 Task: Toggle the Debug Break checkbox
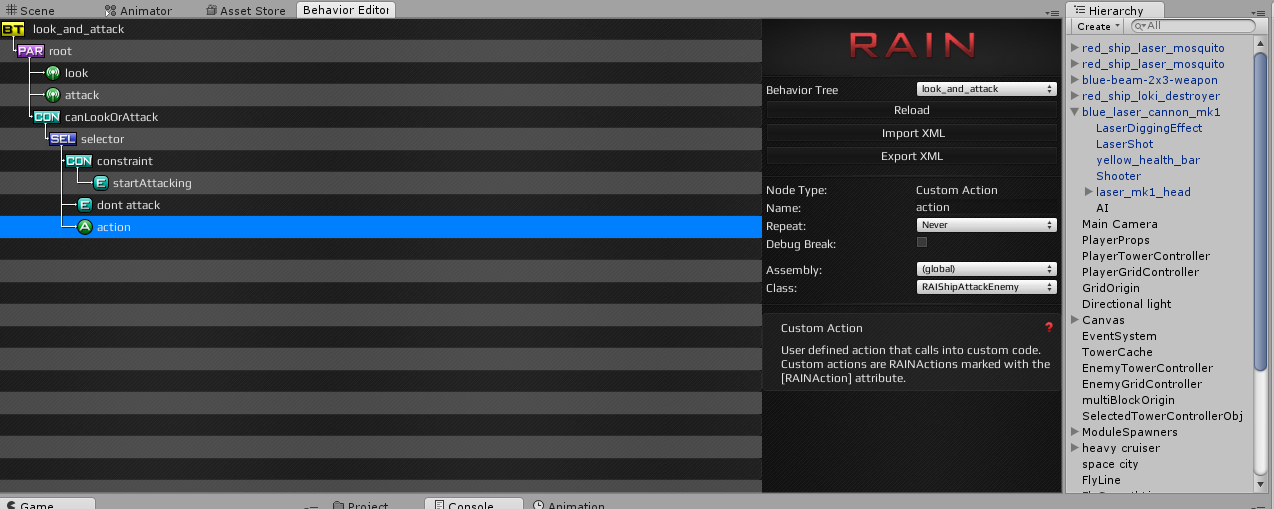(x=922, y=243)
